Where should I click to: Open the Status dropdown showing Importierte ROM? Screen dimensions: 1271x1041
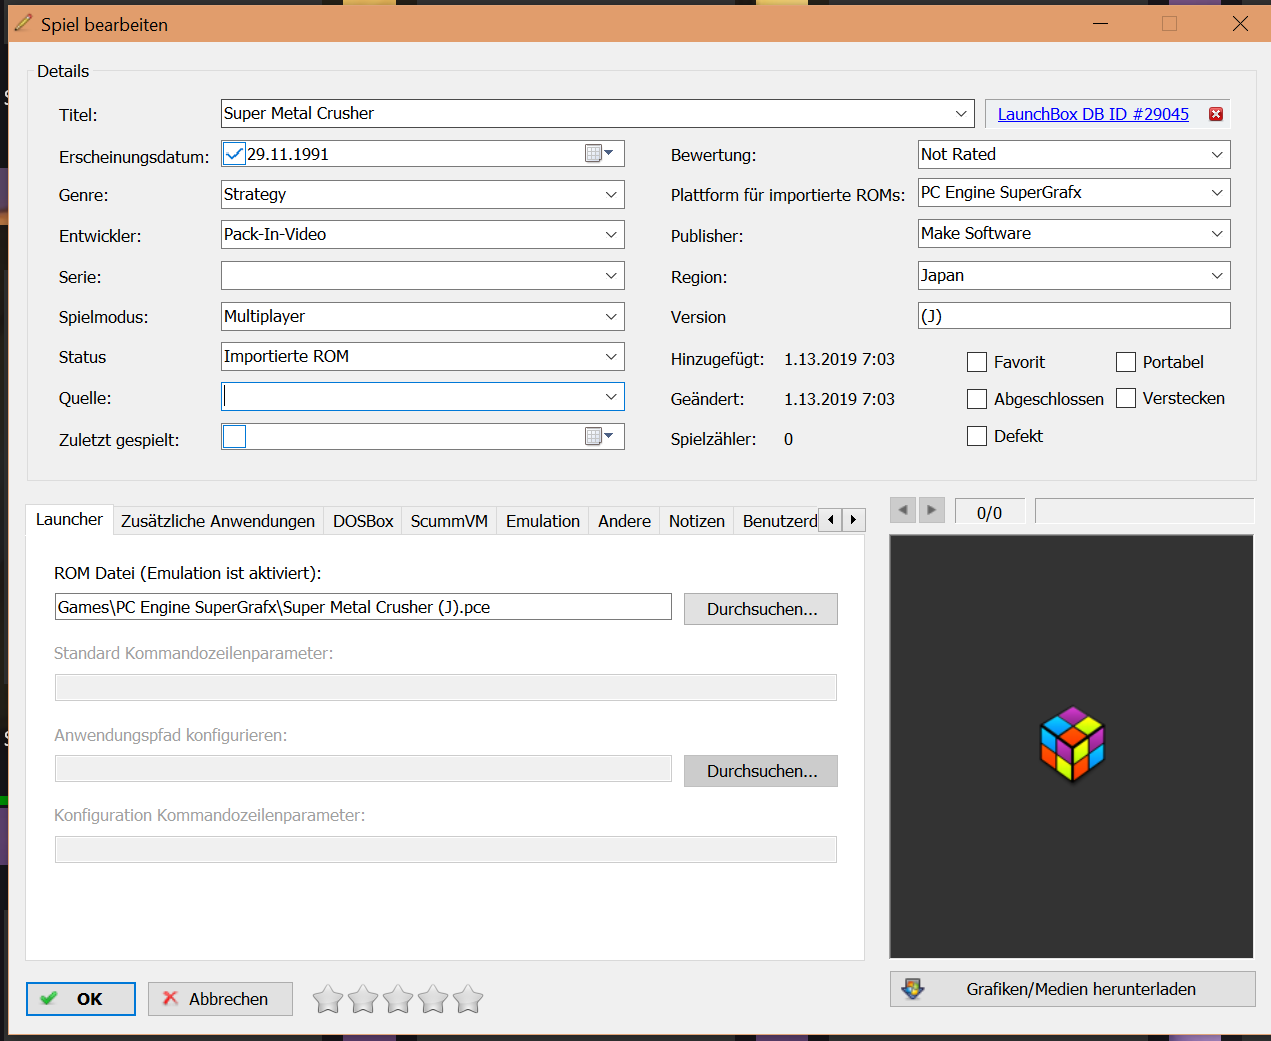(x=611, y=356)
